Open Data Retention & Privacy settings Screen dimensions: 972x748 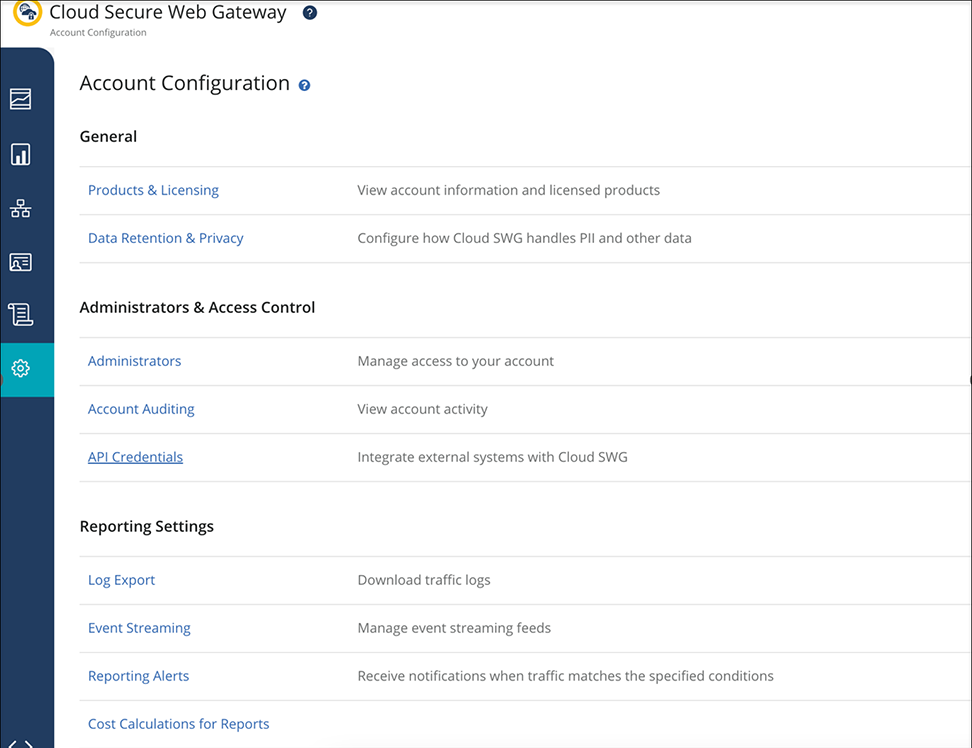pos(165,238)
